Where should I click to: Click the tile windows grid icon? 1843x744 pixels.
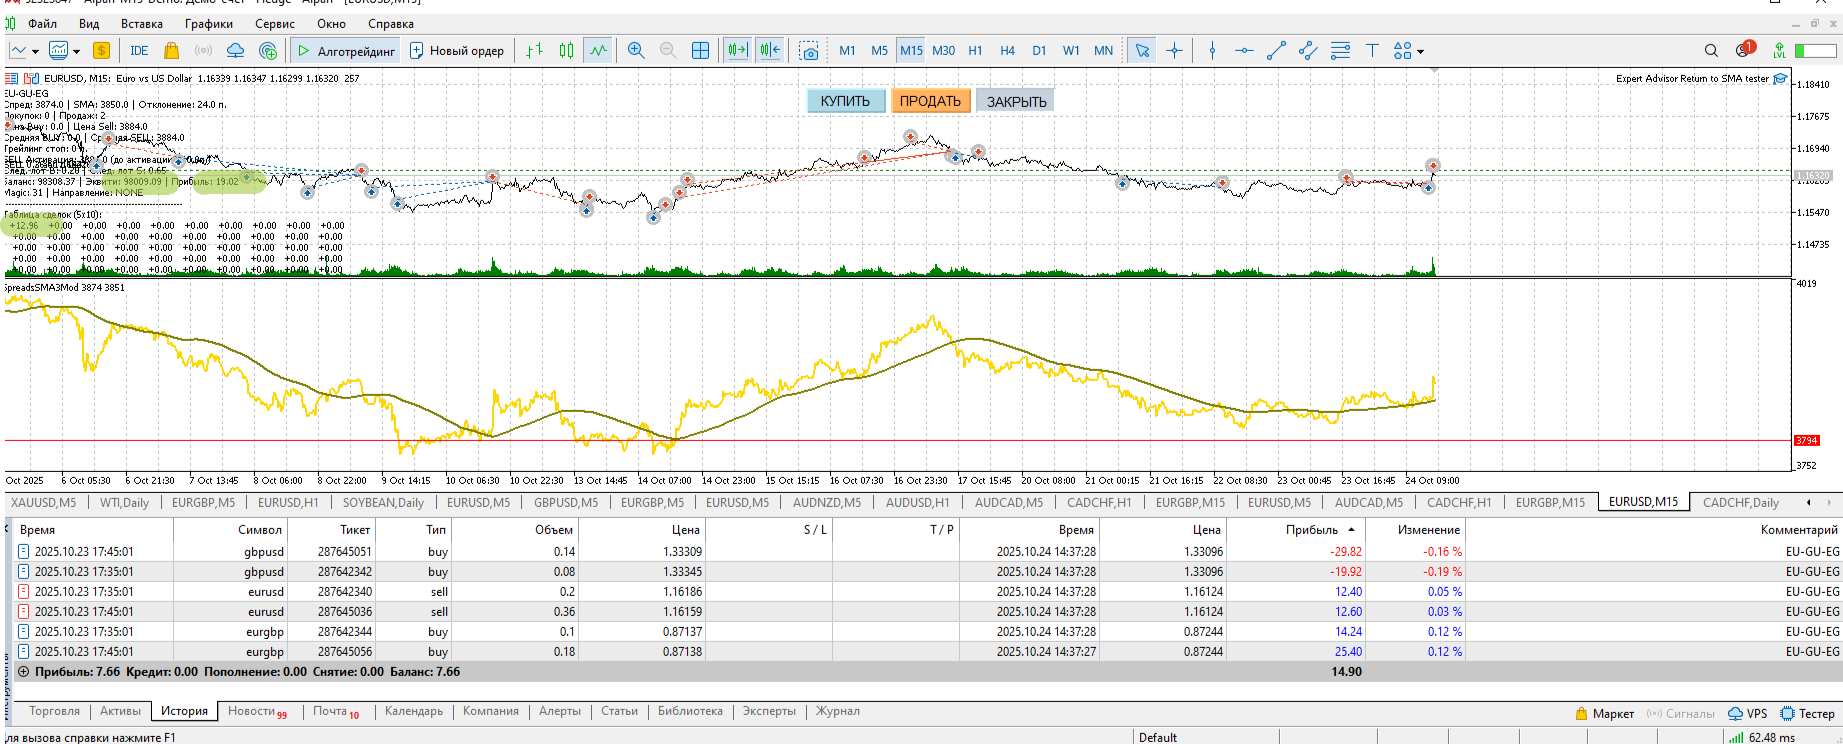click(701, 51)
